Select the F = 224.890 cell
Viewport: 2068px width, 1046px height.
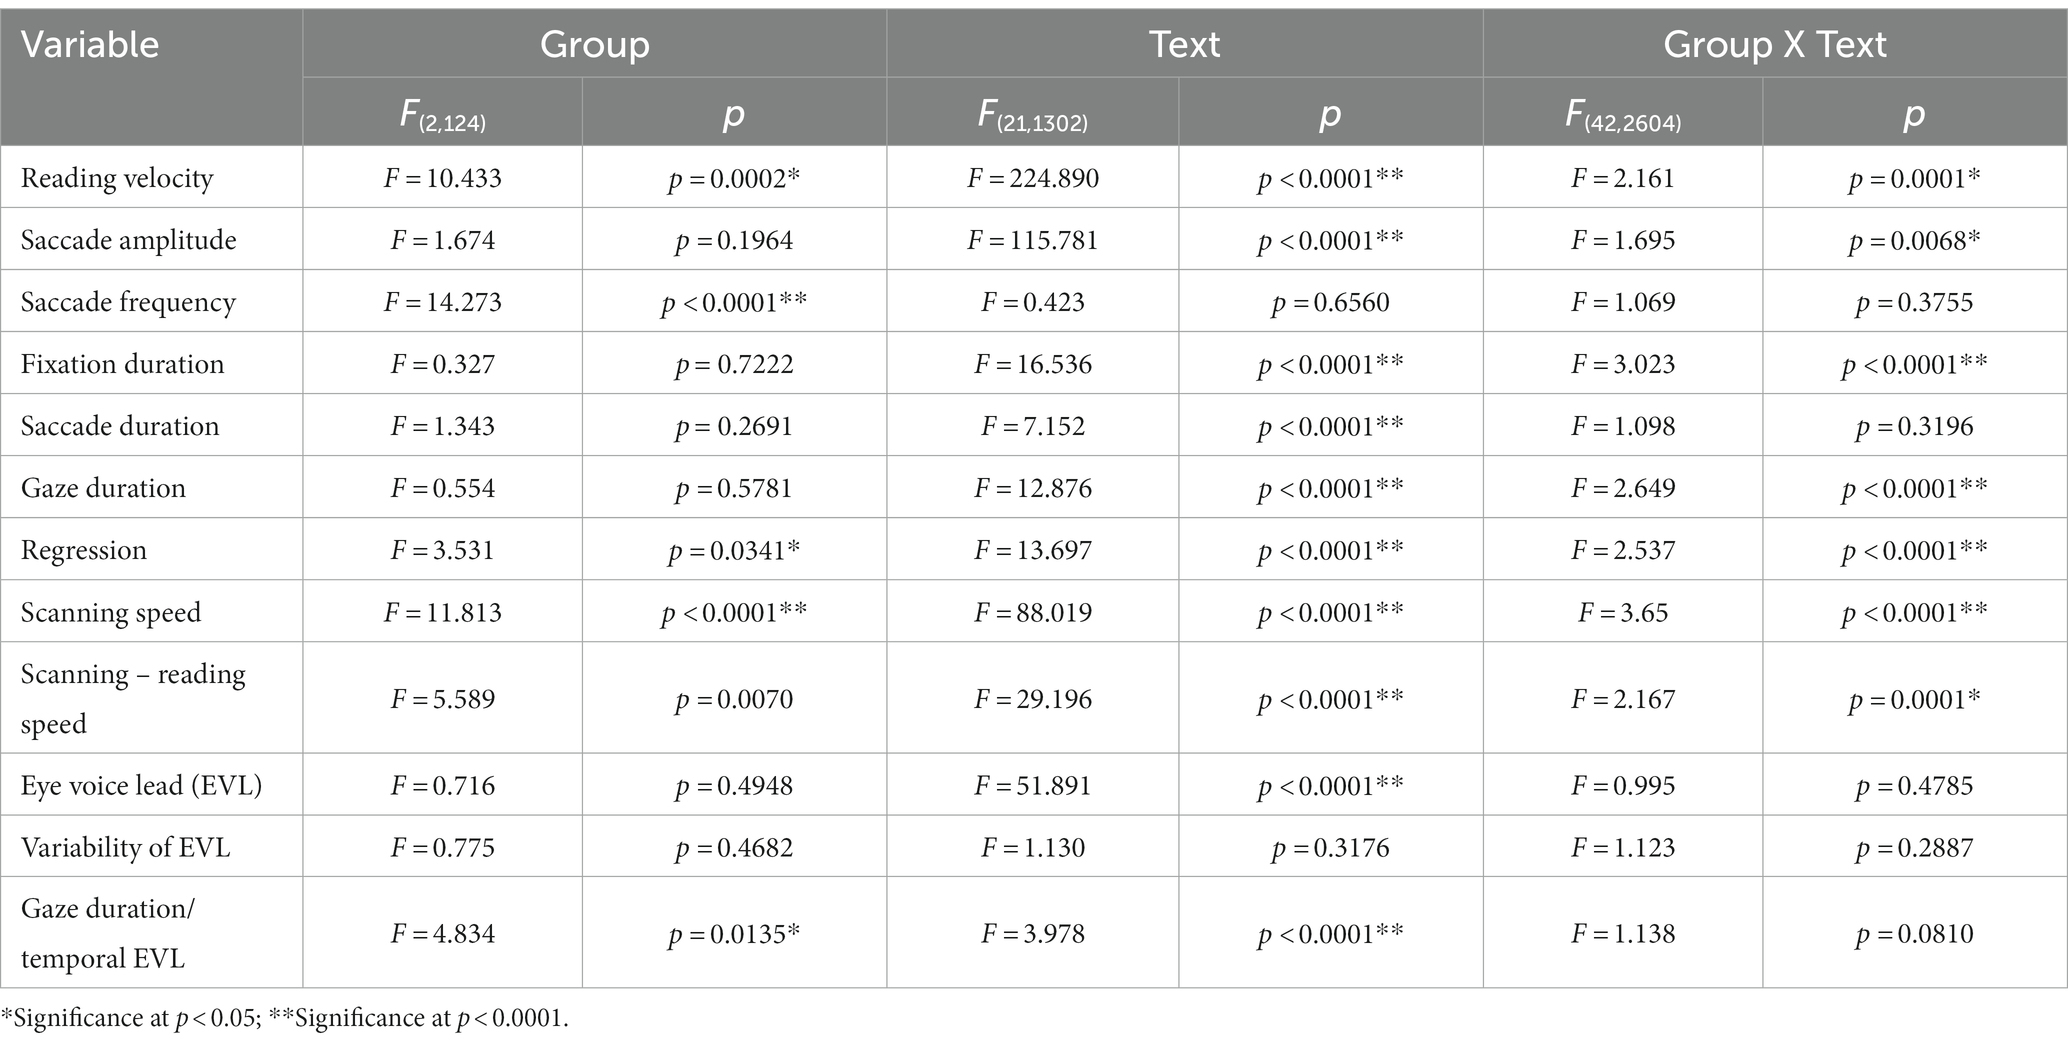[x=1033, y=178]
